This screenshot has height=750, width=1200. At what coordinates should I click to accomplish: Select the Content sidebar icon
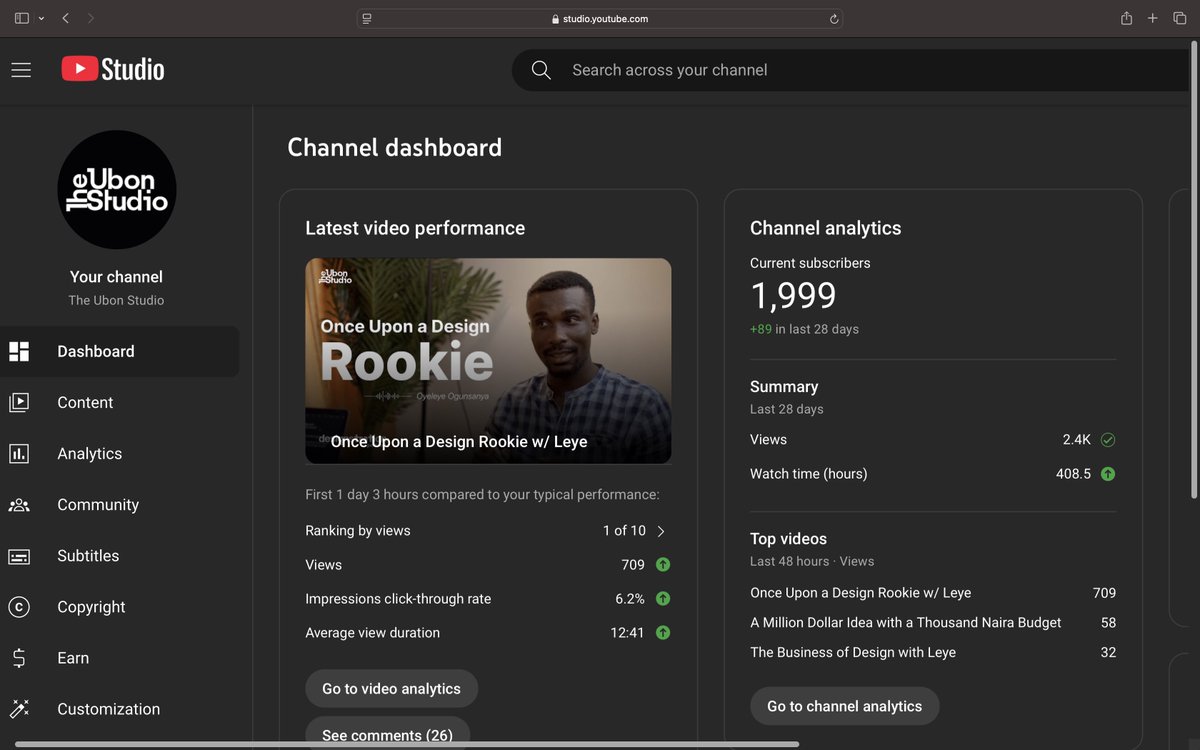(x=18, y=402)
